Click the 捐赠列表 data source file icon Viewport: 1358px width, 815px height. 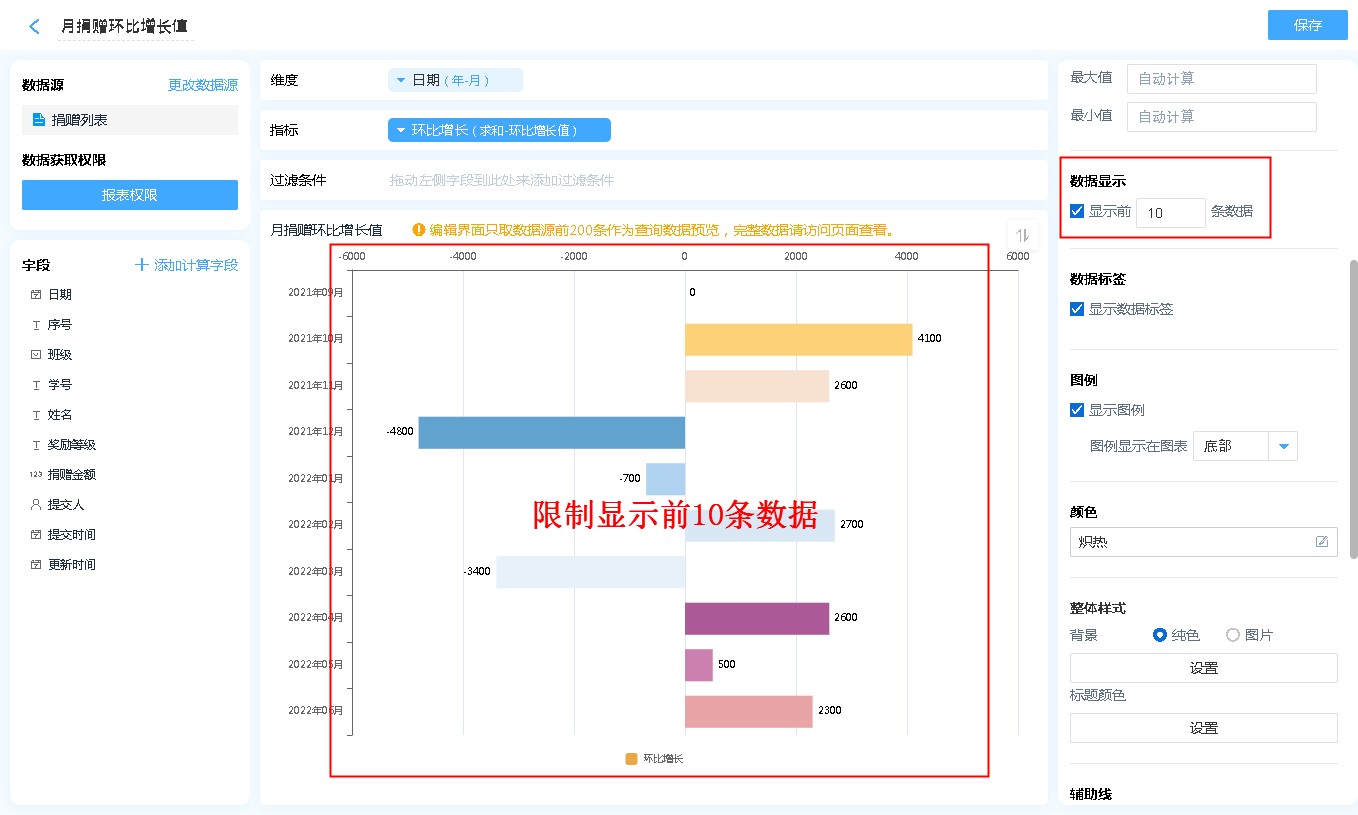[x=39, y=120]
